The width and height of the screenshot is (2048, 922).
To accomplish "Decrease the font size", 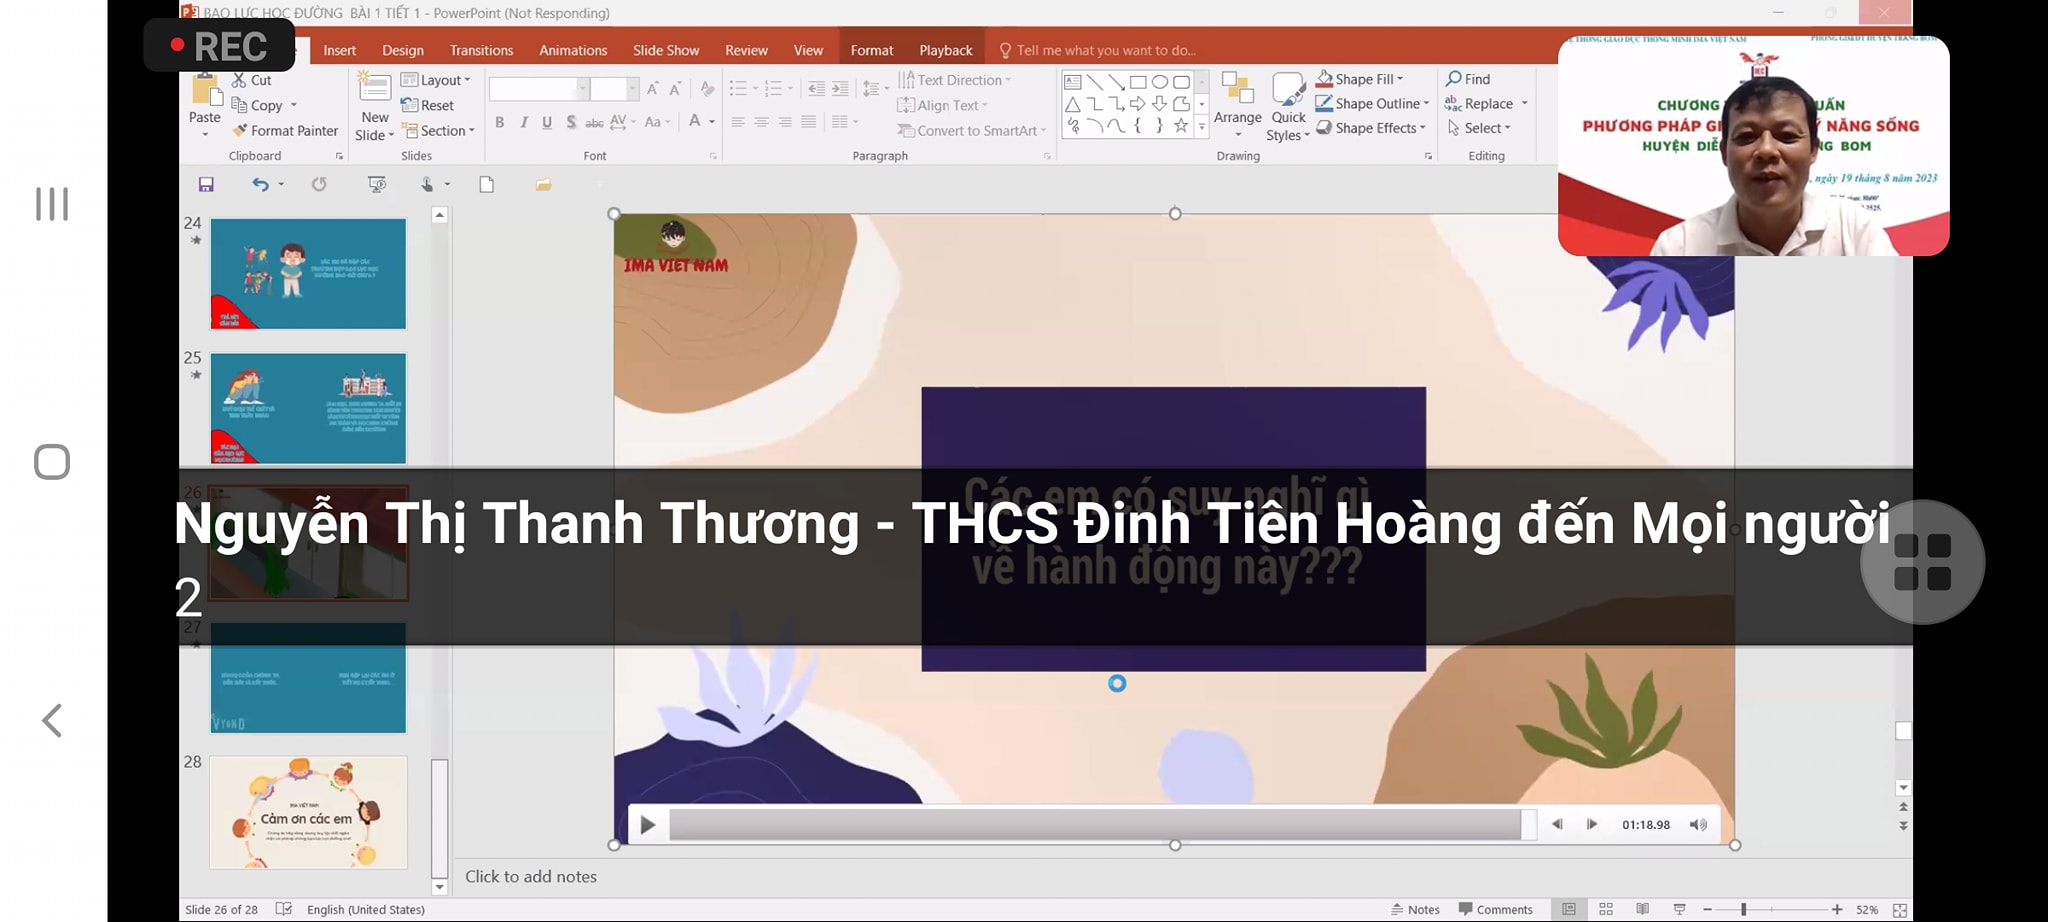I will (x=676, y=89).
